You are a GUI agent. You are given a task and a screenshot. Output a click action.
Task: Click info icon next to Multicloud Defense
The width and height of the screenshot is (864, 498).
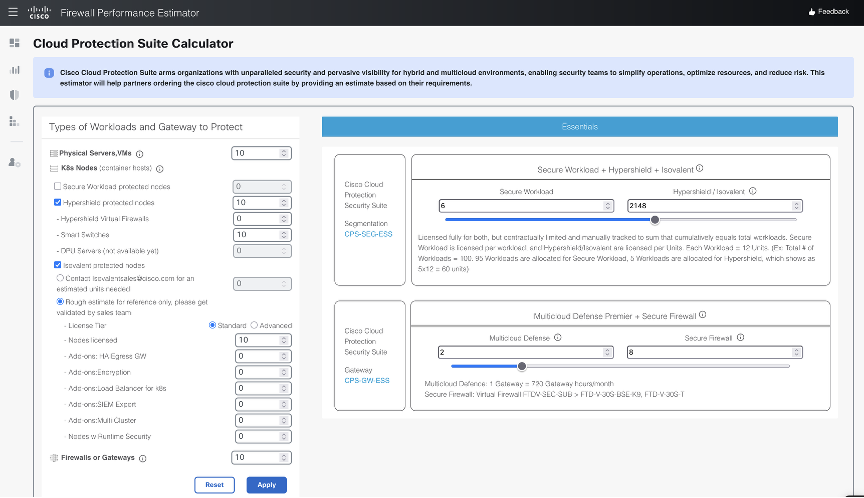click(x=558, y=338)
